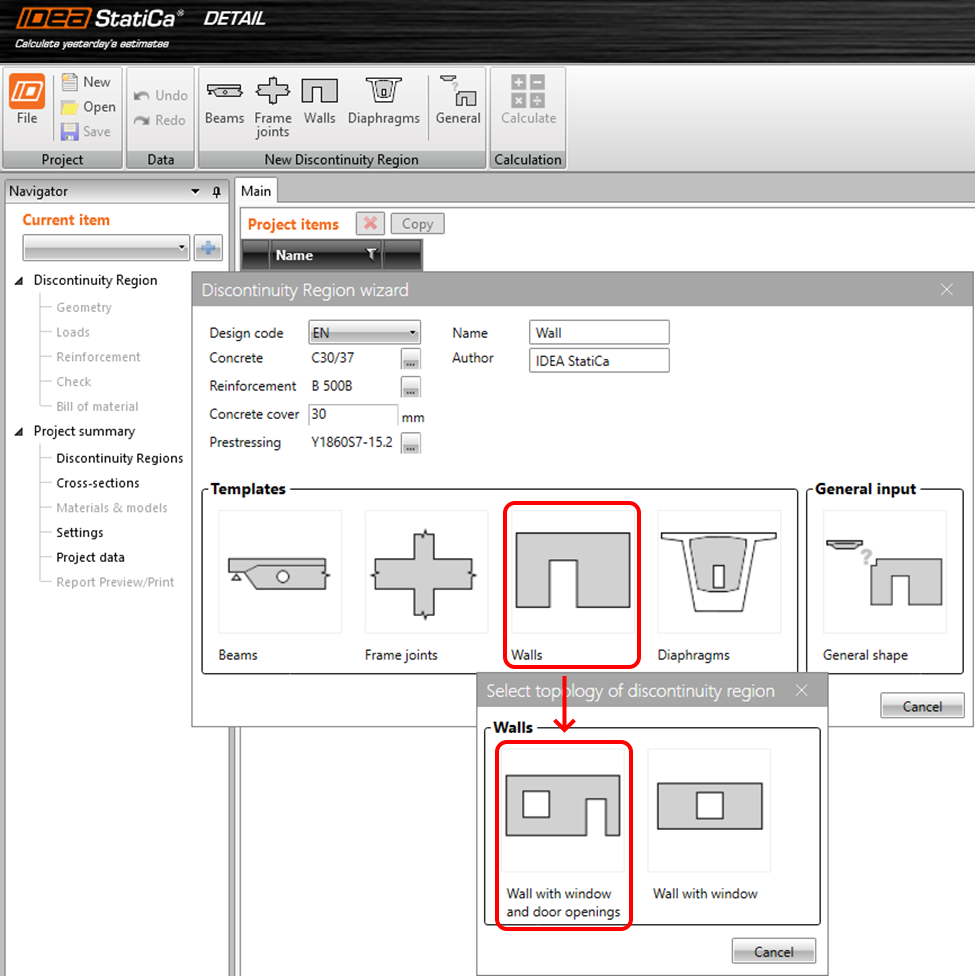975x976 pixels.
Task: Click Cancel in the topology dialog
Action: pos(773,950)
